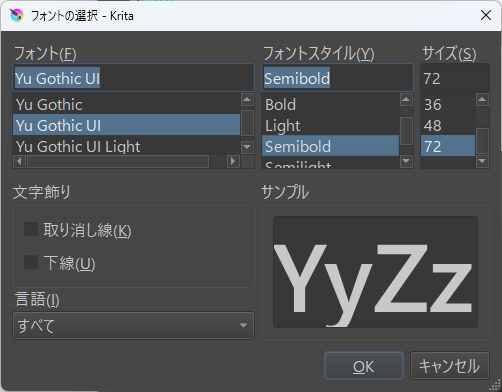The image size is (502, 392).
Task: Choose the Semibold style in list
Action: 330,146
